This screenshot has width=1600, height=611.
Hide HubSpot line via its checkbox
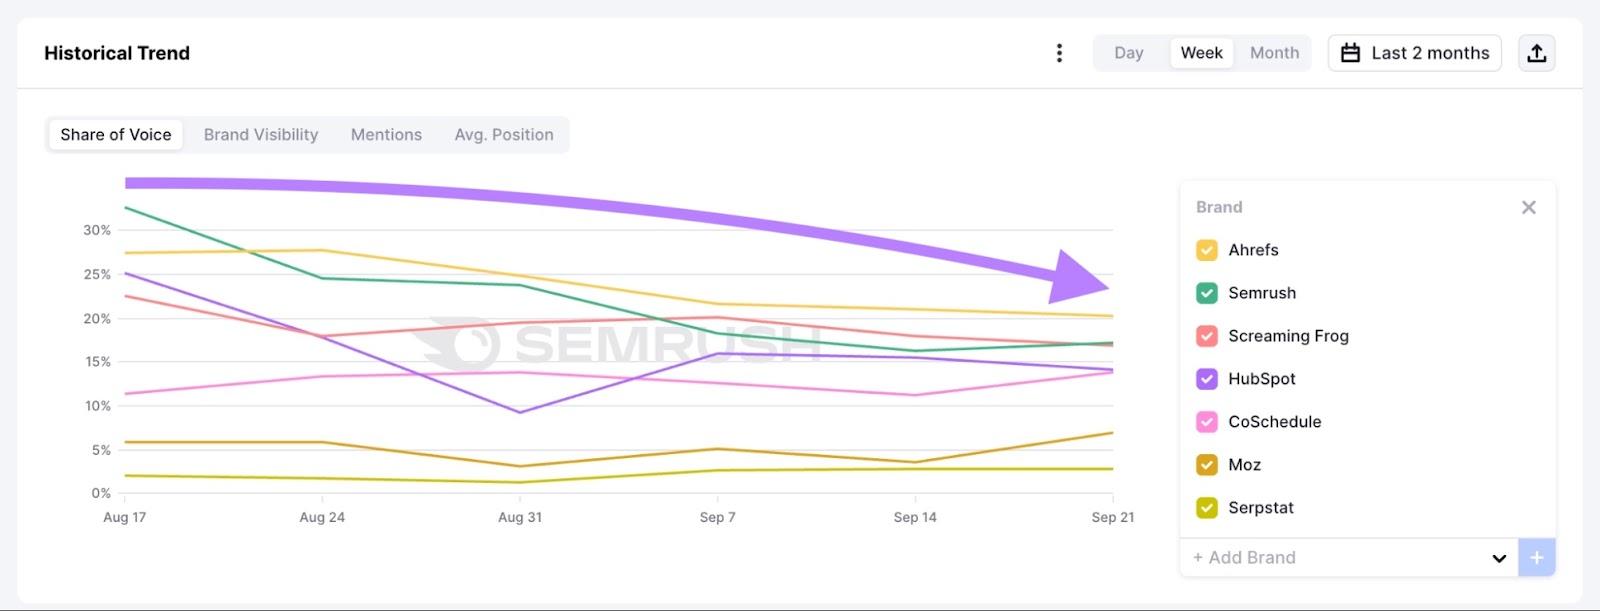click(x=1207, y=379)
